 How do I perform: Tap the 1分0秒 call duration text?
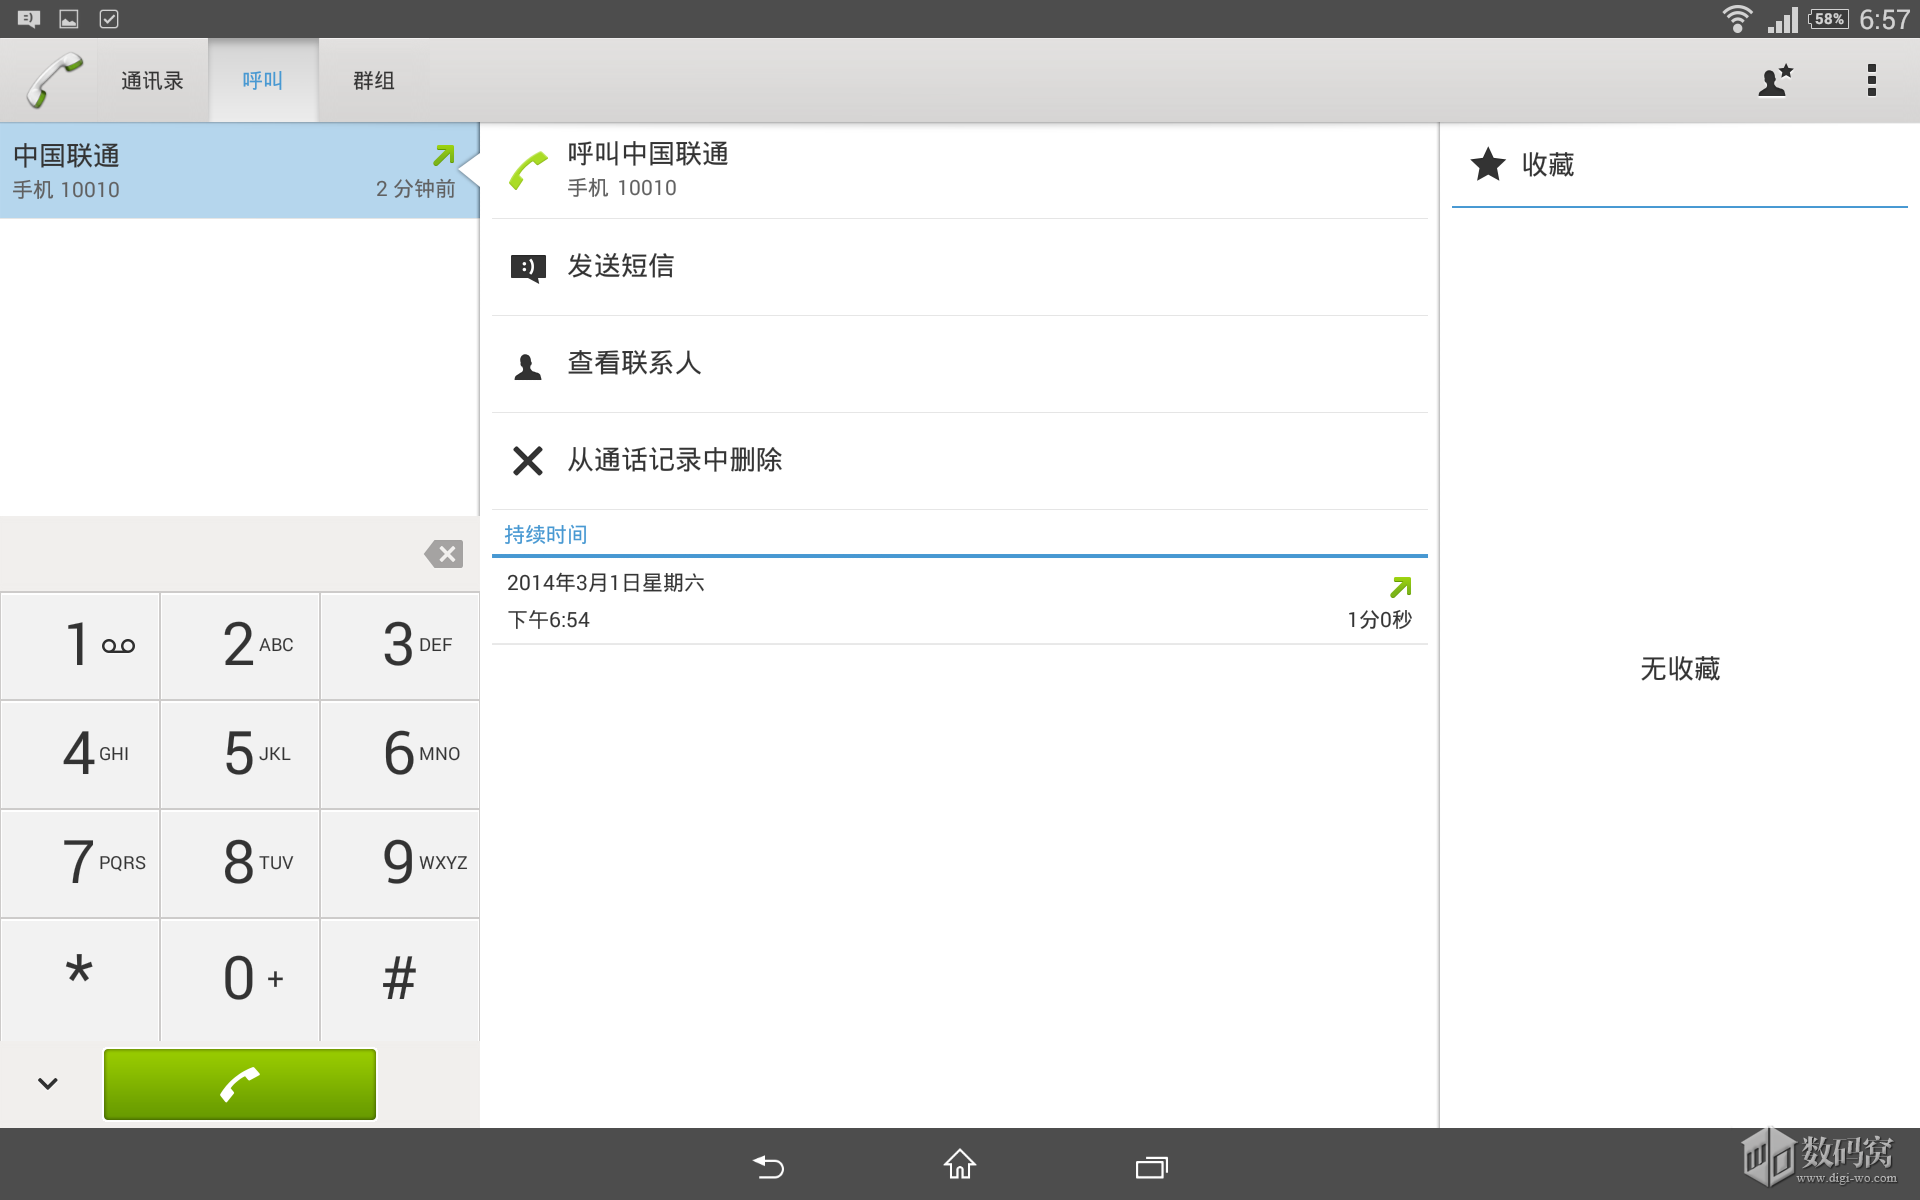[x=1379, y=620]
